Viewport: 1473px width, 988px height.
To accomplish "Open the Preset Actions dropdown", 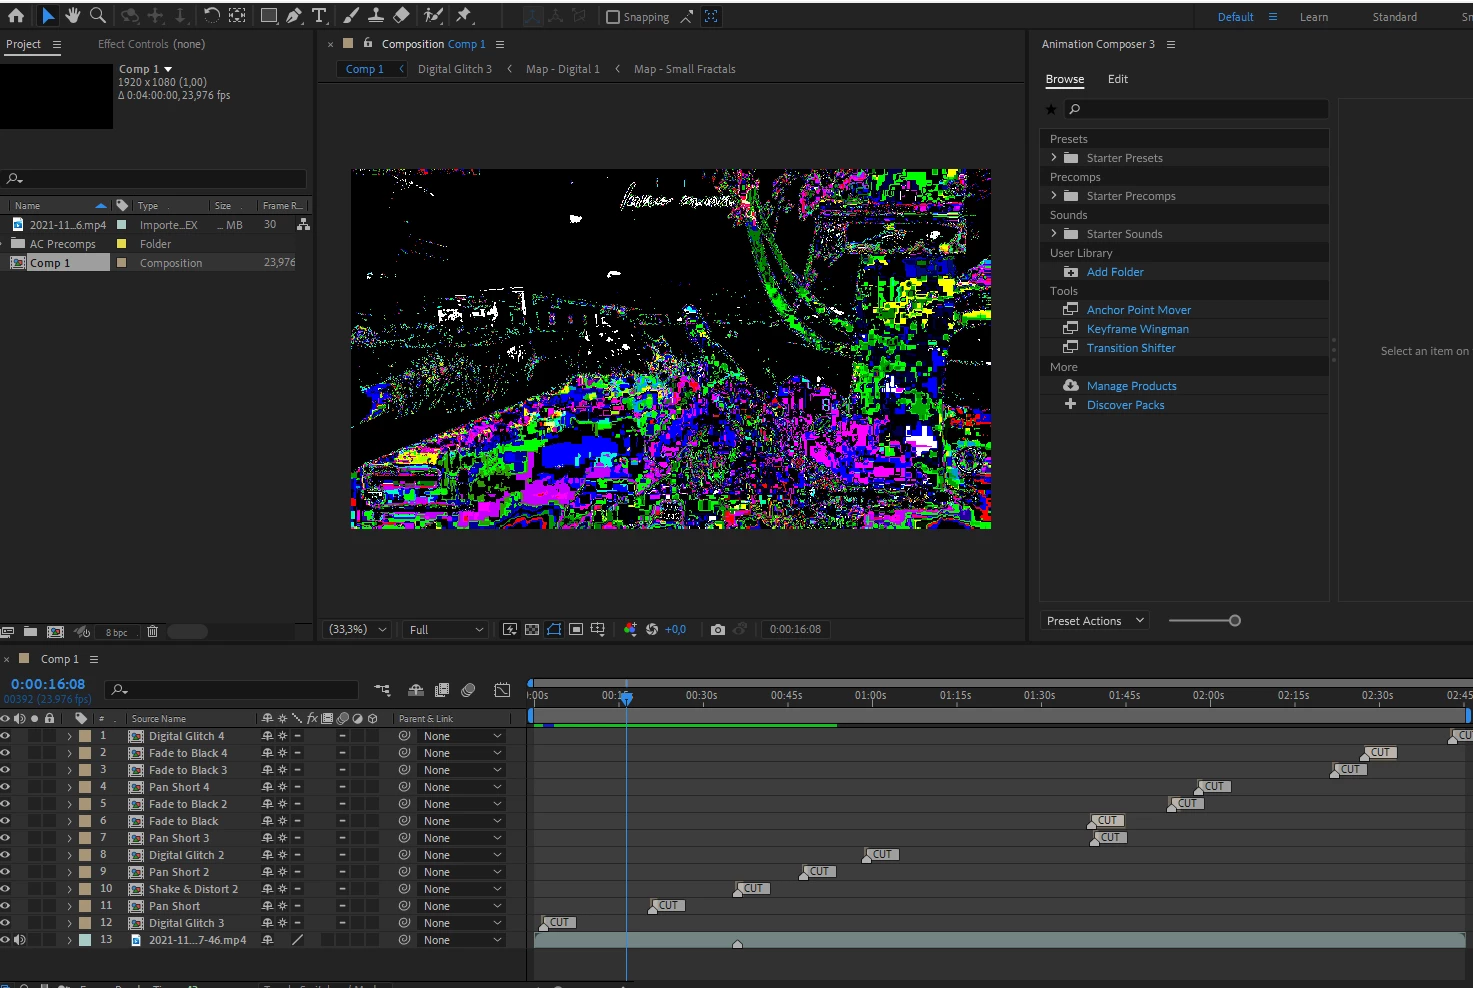I will point(1094,621).
